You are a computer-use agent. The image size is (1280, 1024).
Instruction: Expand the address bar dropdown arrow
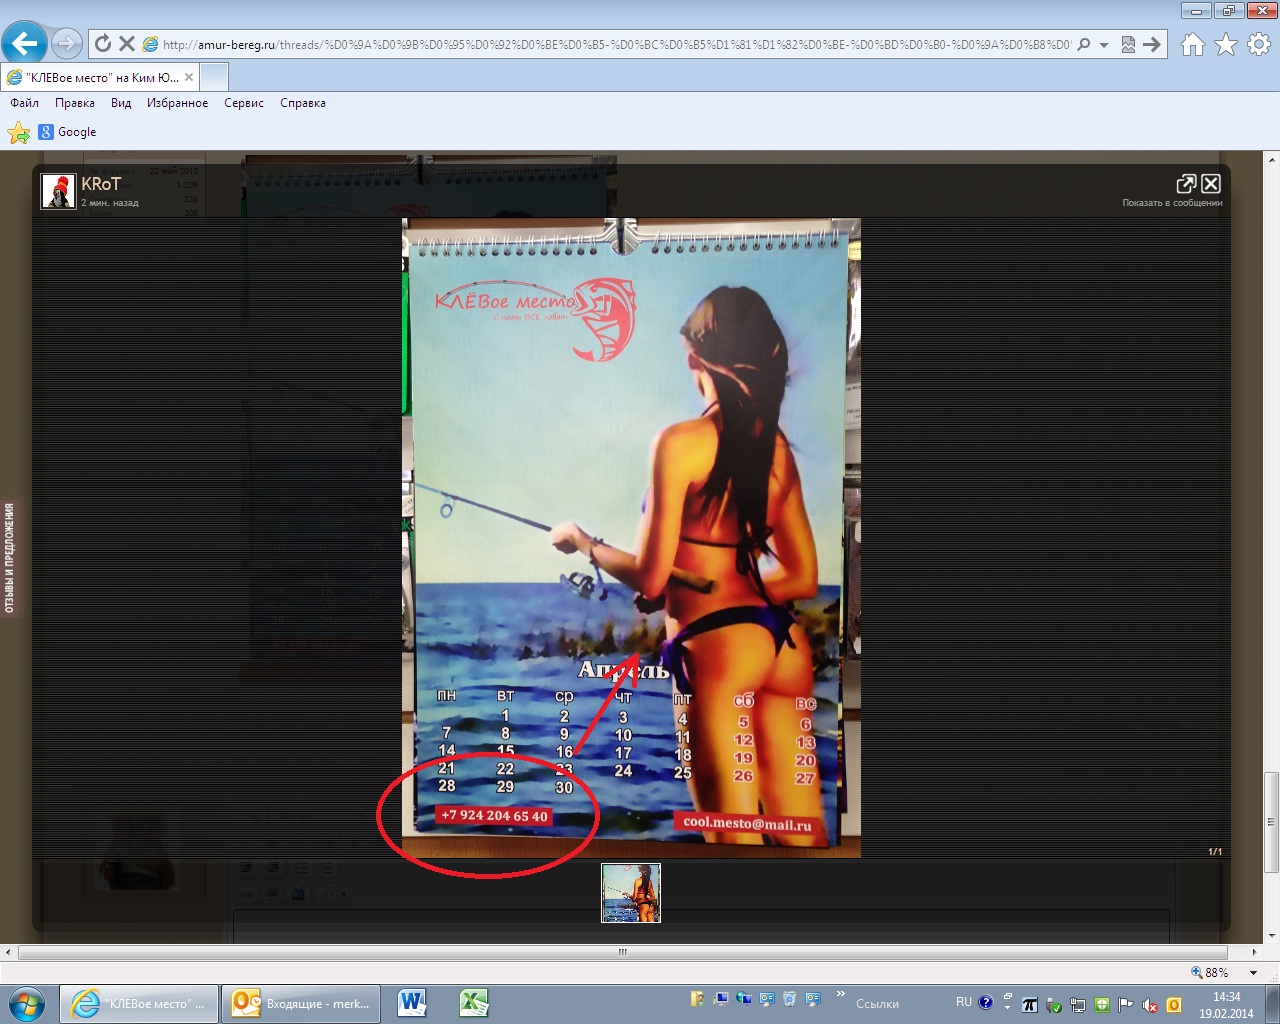click(x=1104, y=45)
